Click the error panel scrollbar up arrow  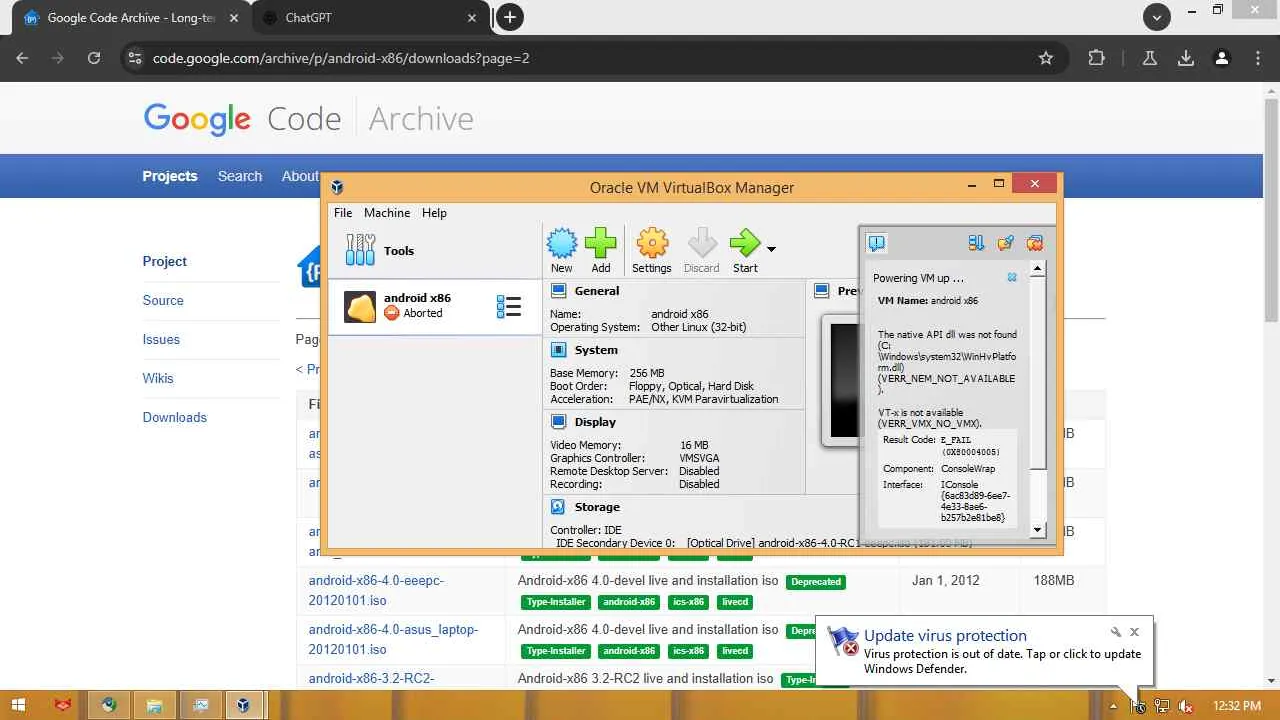[x=1038, y=268]
